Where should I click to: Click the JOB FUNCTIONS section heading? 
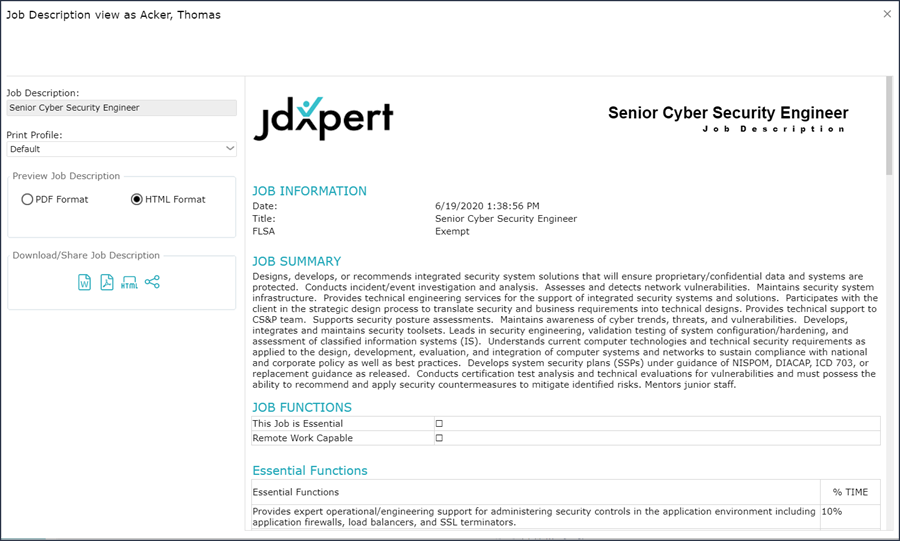[301, 407]
